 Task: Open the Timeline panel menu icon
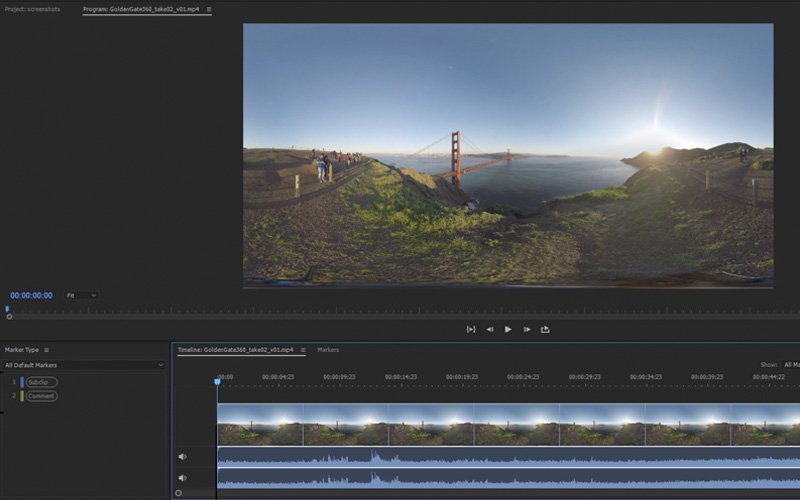(x=301, y=350)
